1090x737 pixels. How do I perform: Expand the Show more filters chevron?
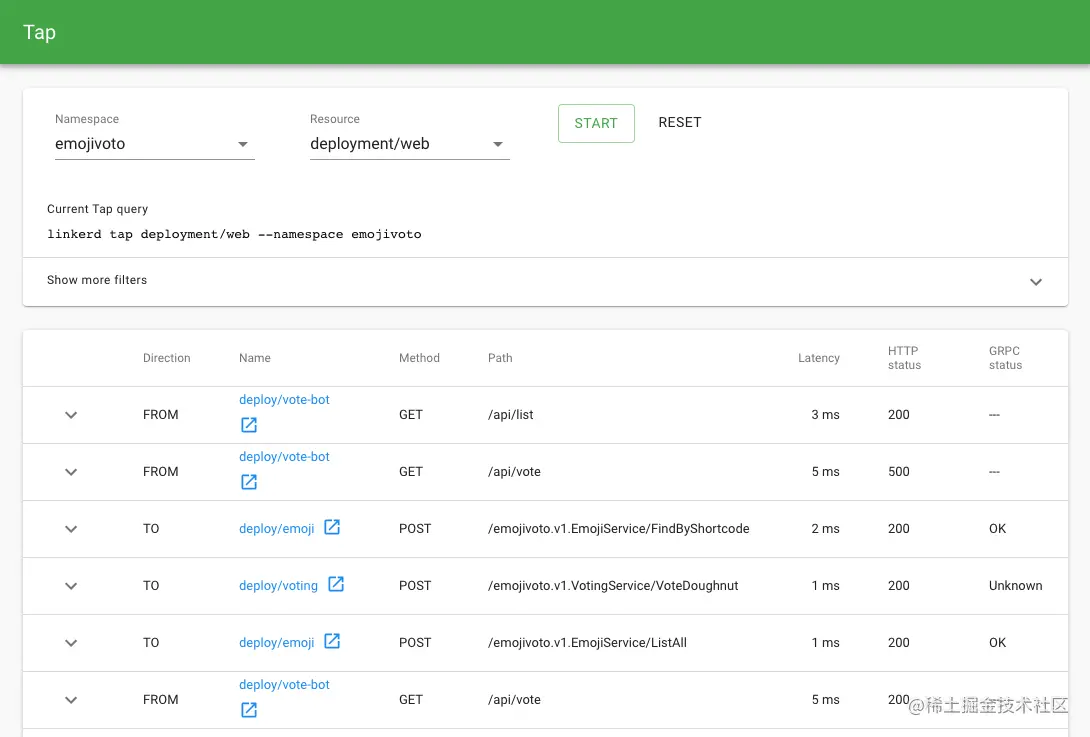click(1036, 282)
